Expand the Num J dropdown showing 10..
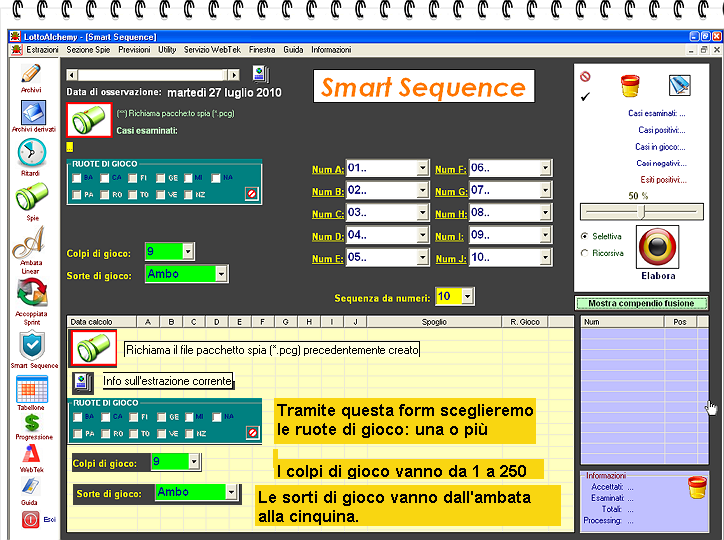 coord(545,257)
